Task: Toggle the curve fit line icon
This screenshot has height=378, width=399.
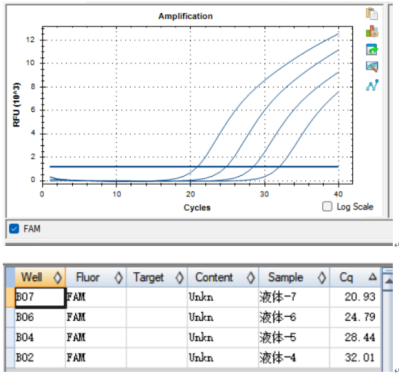Action: [x=372, y=85]
